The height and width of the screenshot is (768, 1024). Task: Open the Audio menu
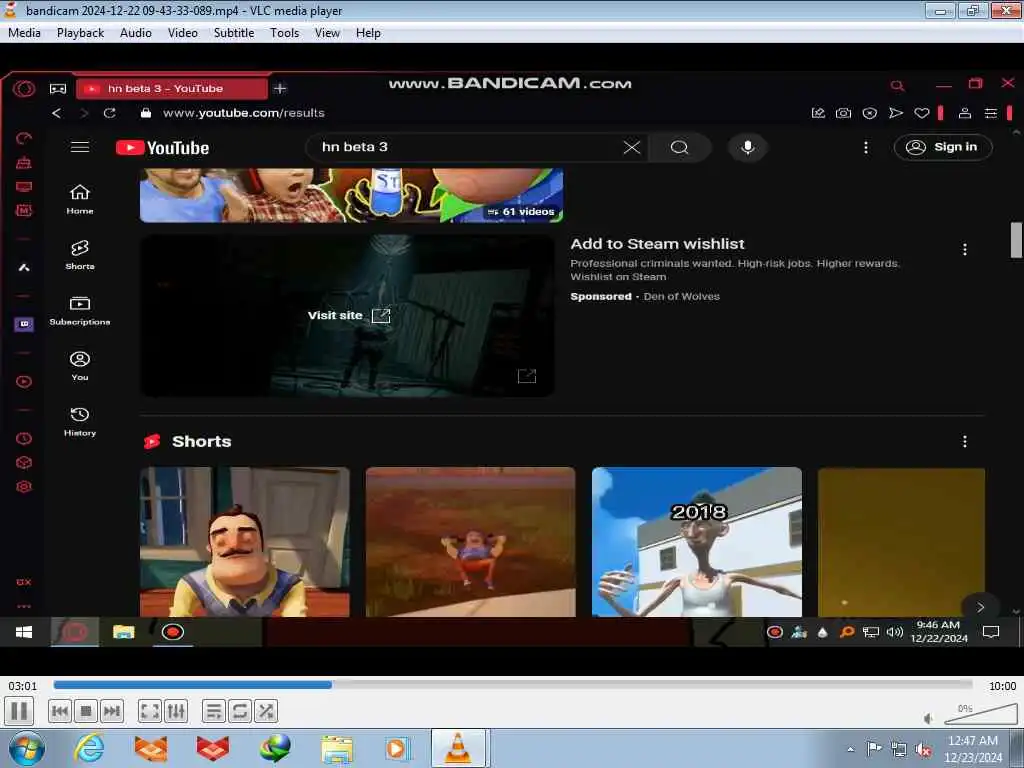pyautogui.click(x=136, y=33)
